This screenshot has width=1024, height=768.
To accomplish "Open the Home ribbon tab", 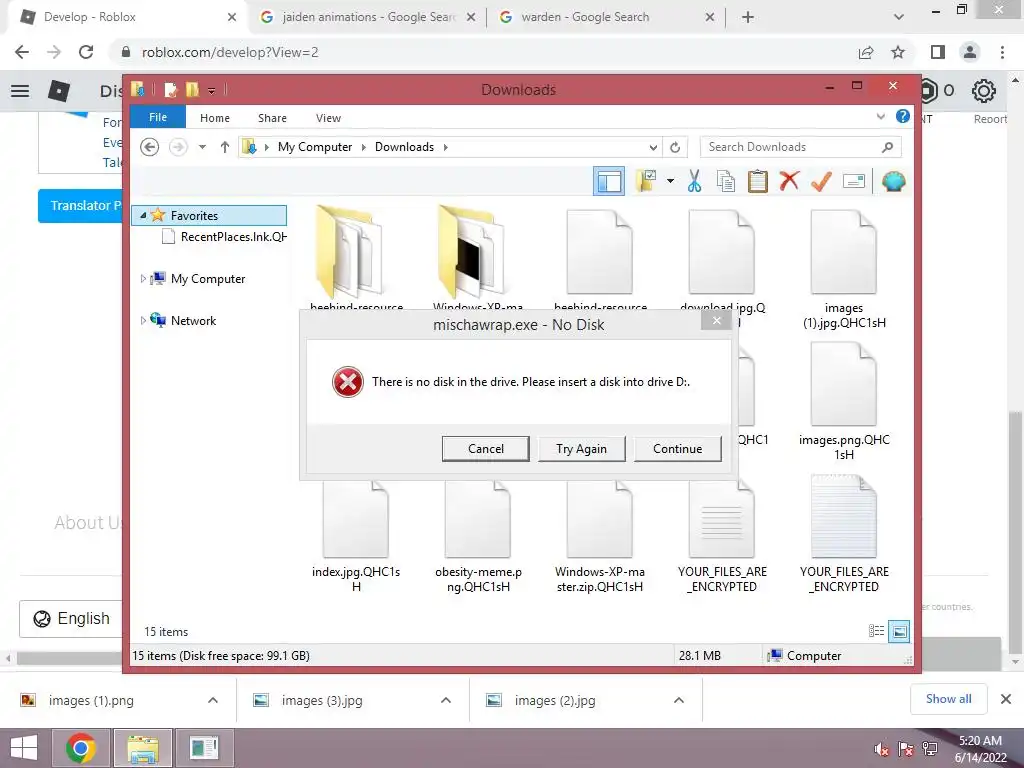I will [215, 118].
